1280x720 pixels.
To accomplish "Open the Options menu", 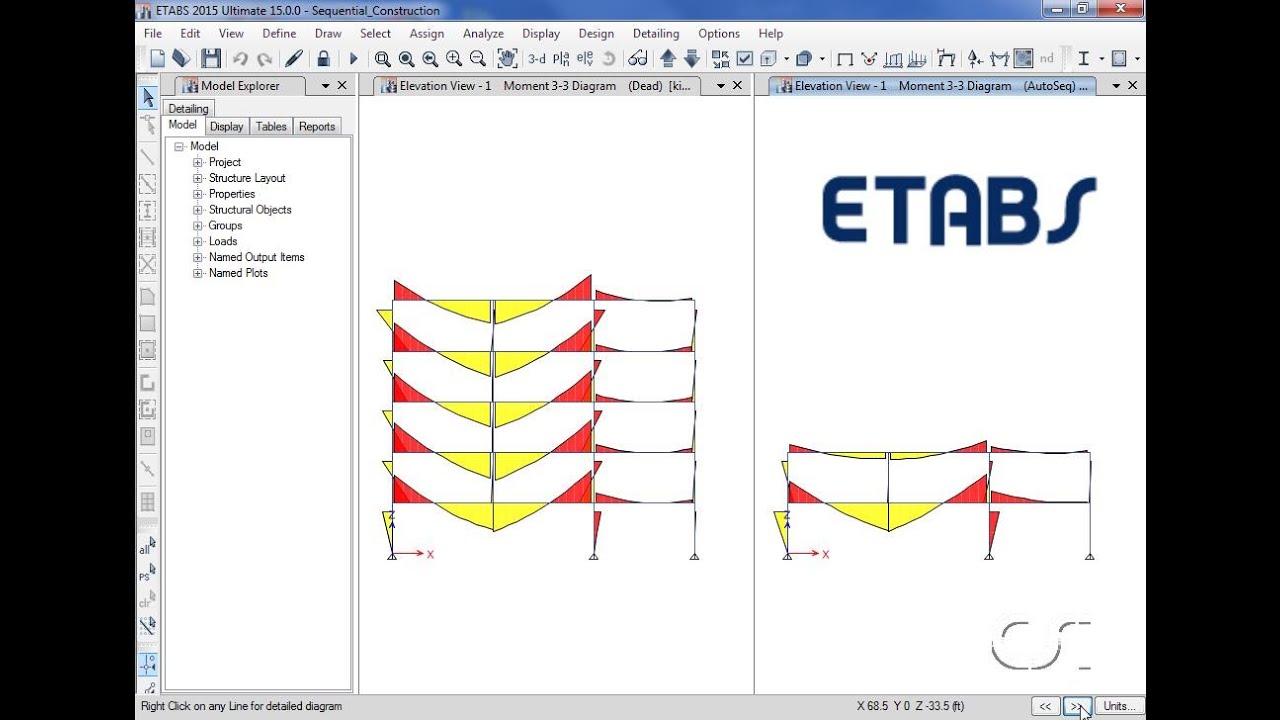I will (719, 33).
